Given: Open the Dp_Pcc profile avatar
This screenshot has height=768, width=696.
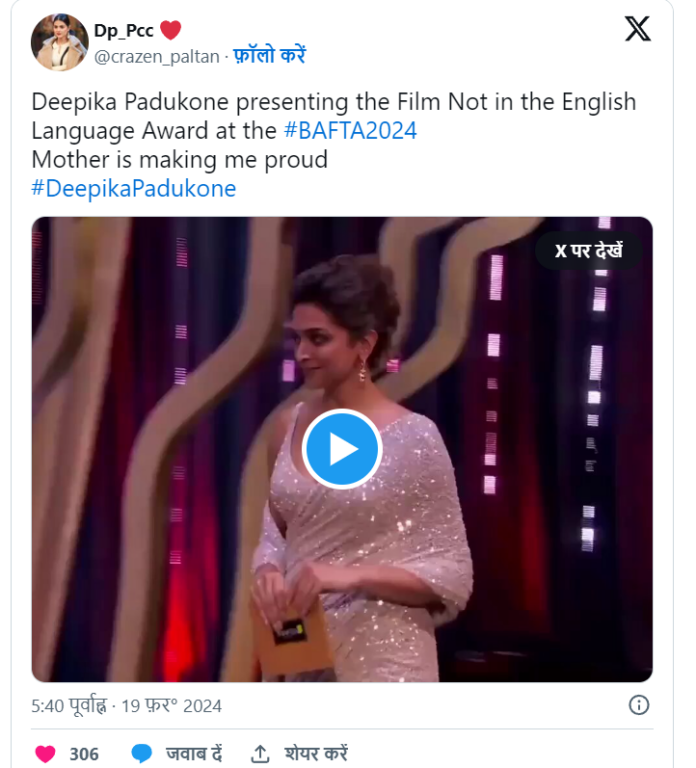Looking at the screenshot, I should [59, 42].
